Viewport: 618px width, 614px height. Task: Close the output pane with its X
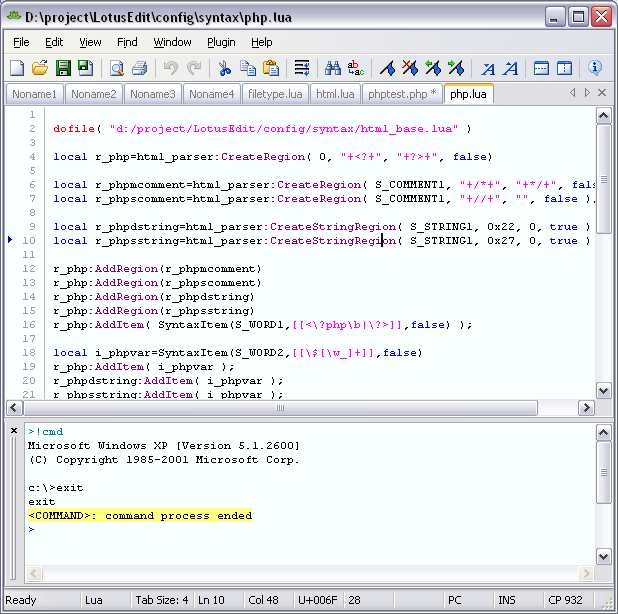pos(14,430)
